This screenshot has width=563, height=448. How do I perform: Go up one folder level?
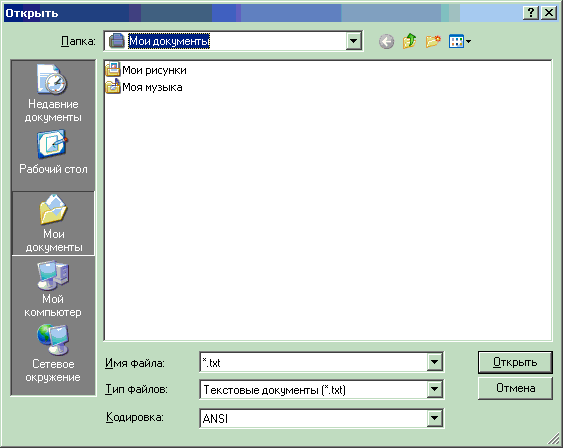pos(410,42)
